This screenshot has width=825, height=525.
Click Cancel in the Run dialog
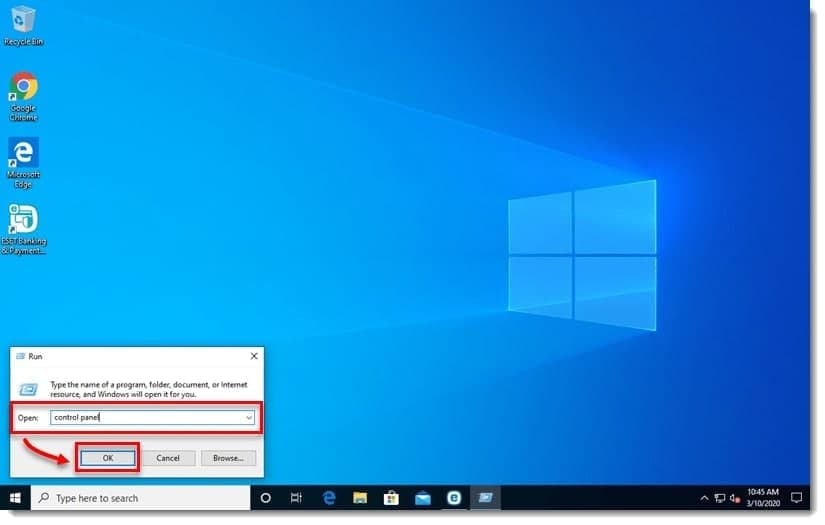coord(168,458)
